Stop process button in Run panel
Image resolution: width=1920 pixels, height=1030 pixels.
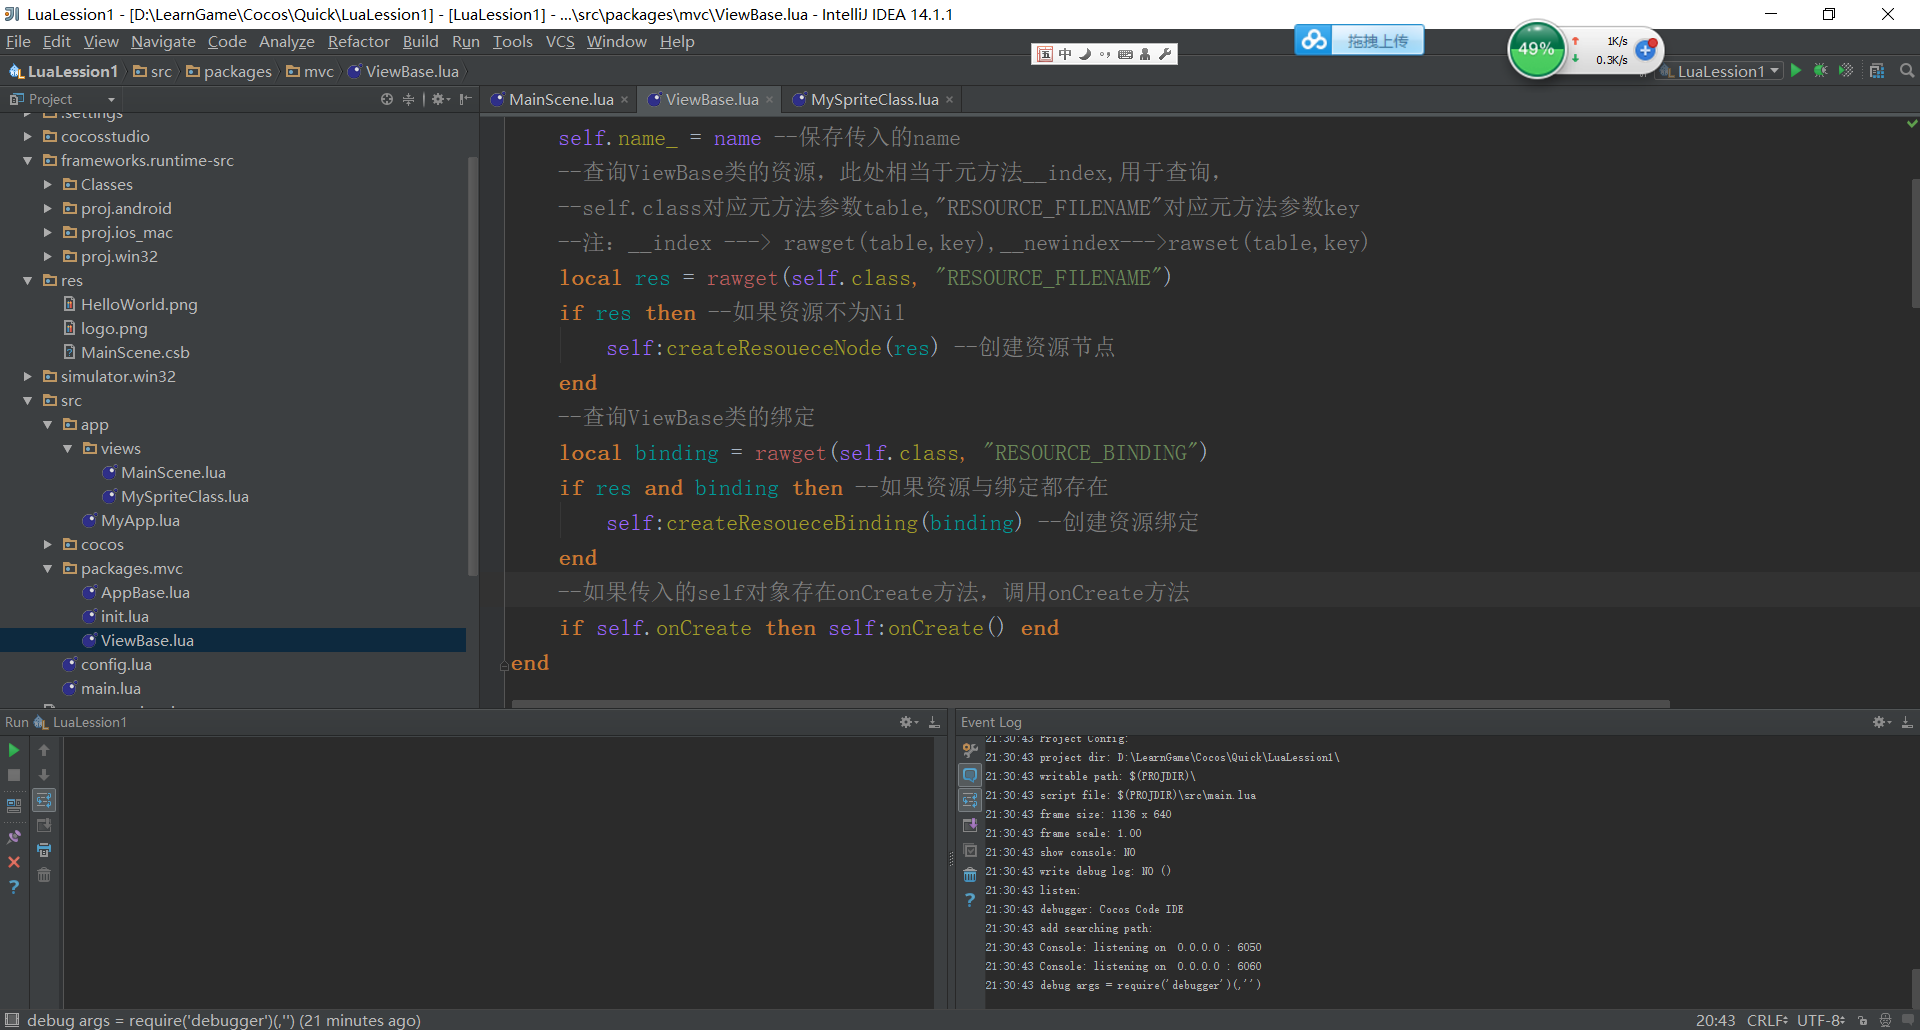(x=14, y=775)
